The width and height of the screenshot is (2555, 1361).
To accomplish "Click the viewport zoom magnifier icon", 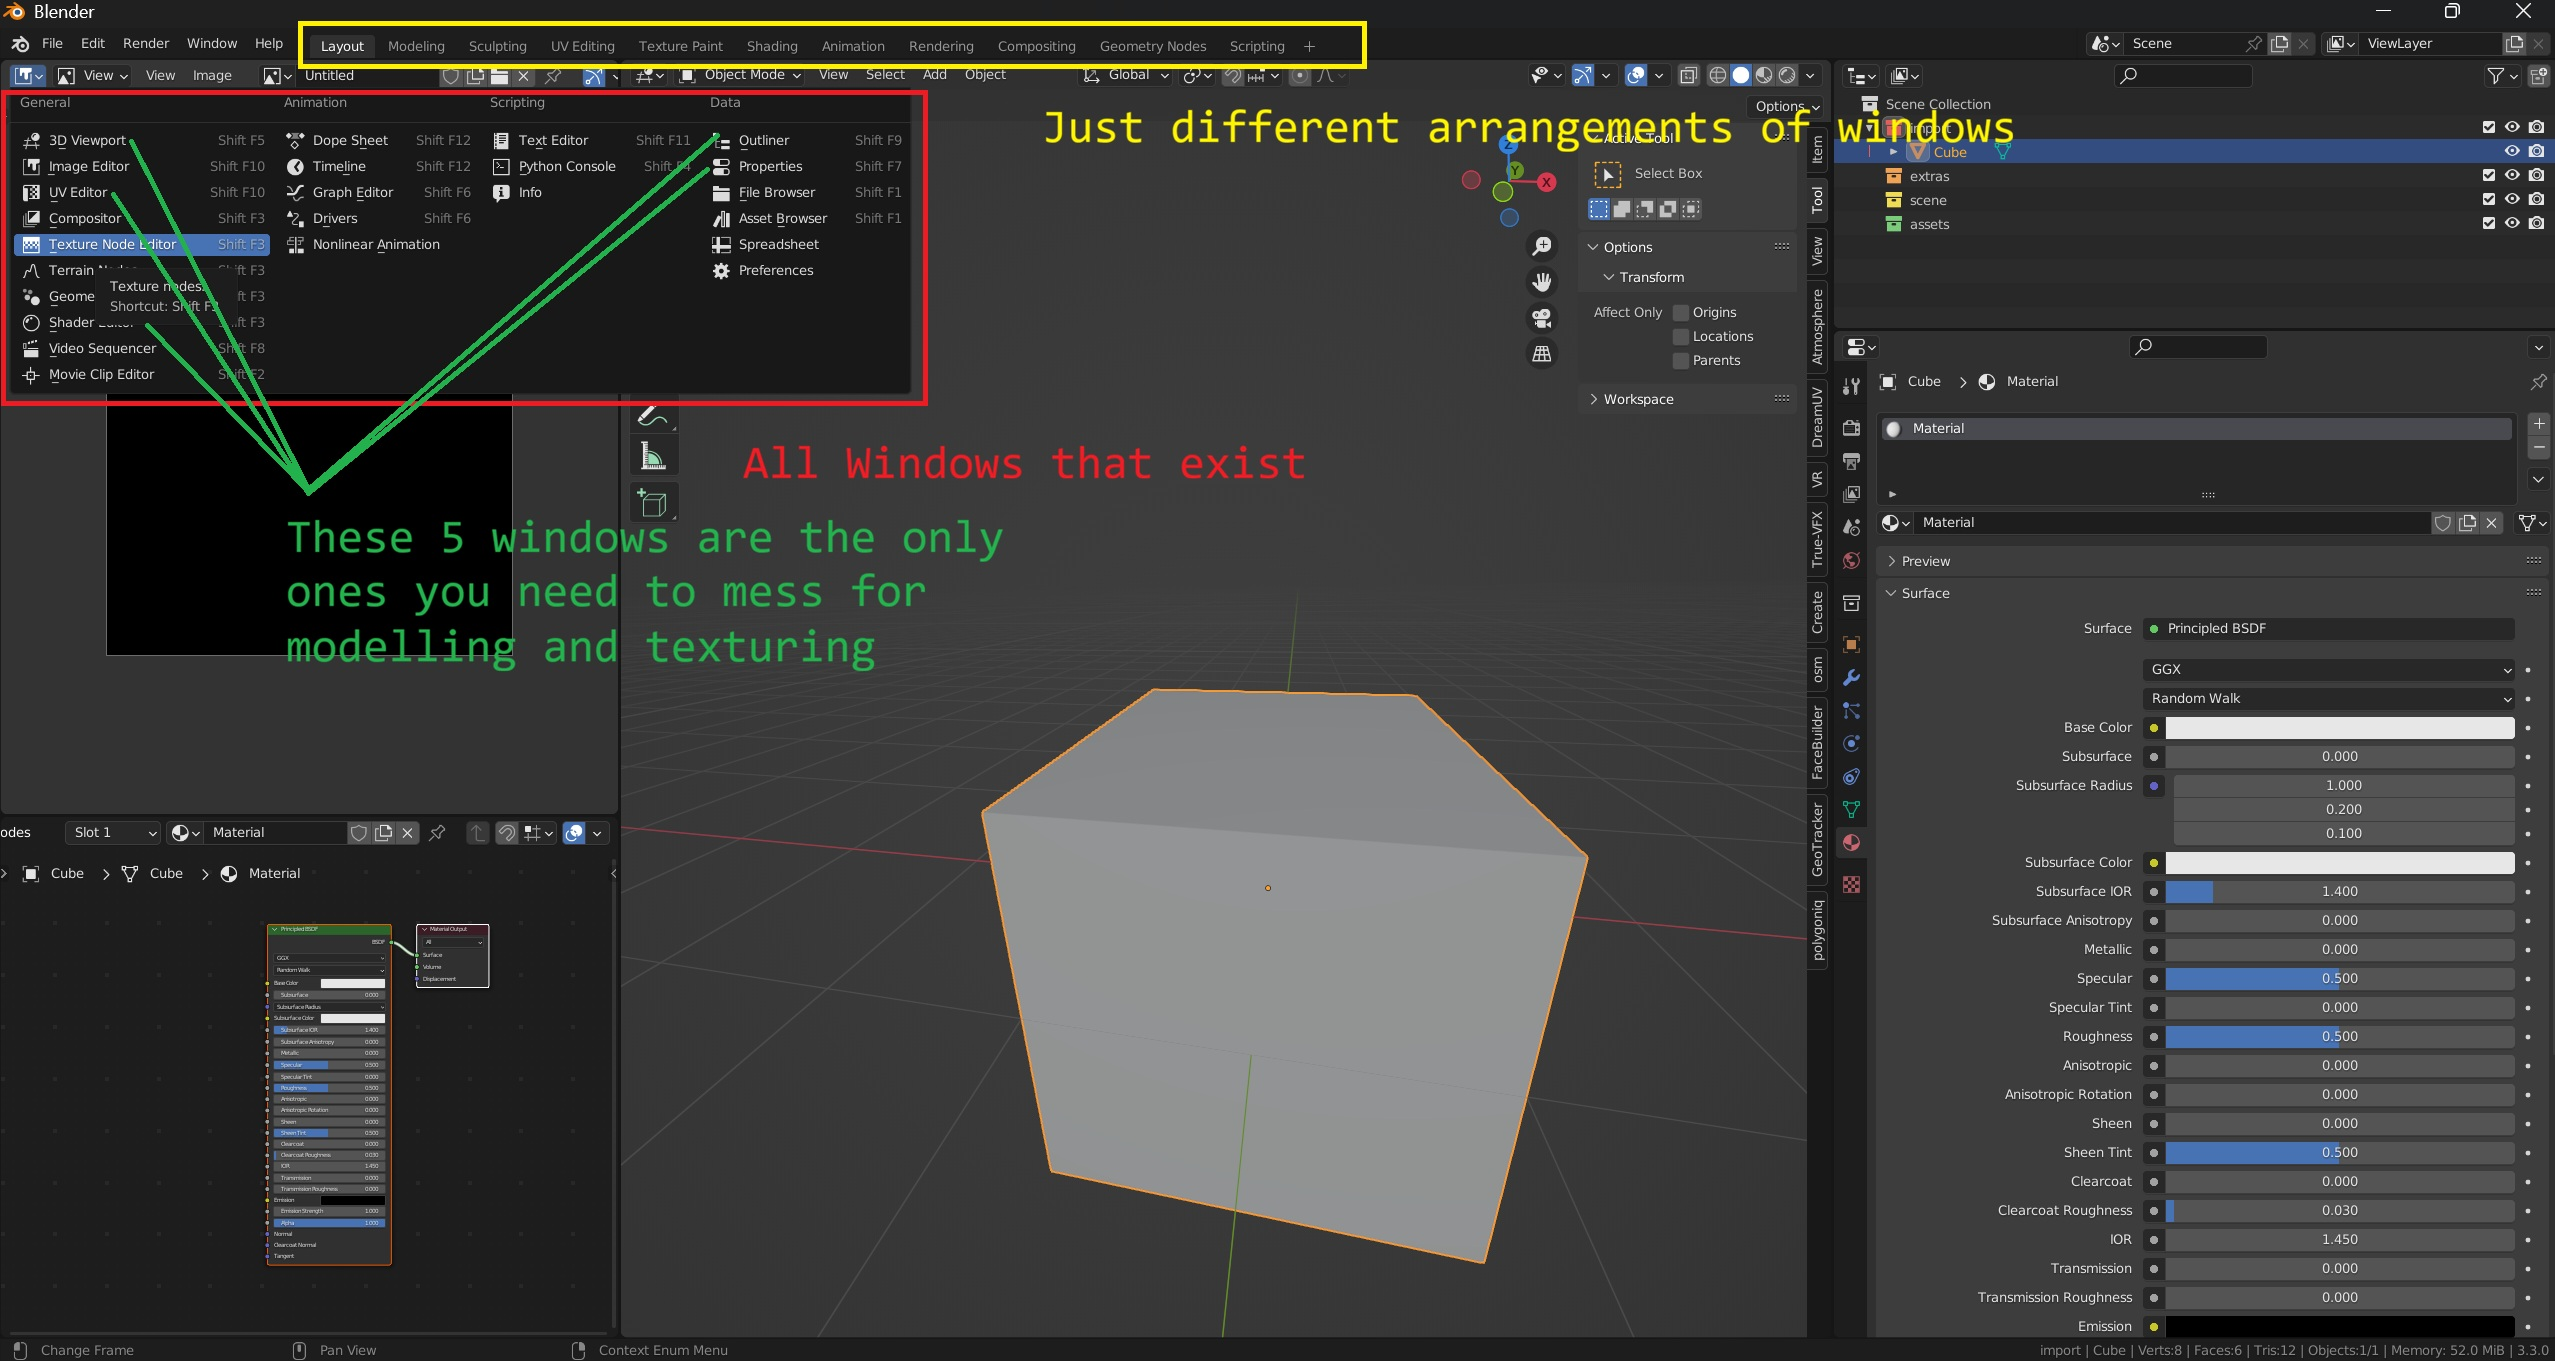I will point(1542,246).
